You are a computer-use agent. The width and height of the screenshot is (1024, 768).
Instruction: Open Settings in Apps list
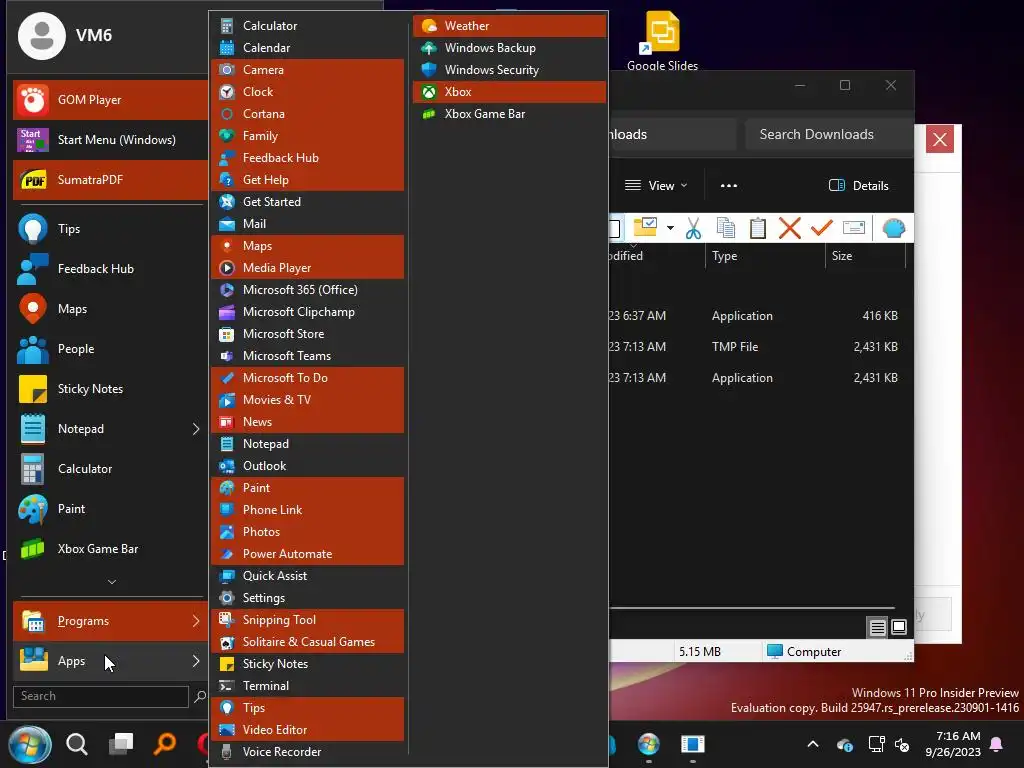tap(308, 598)
